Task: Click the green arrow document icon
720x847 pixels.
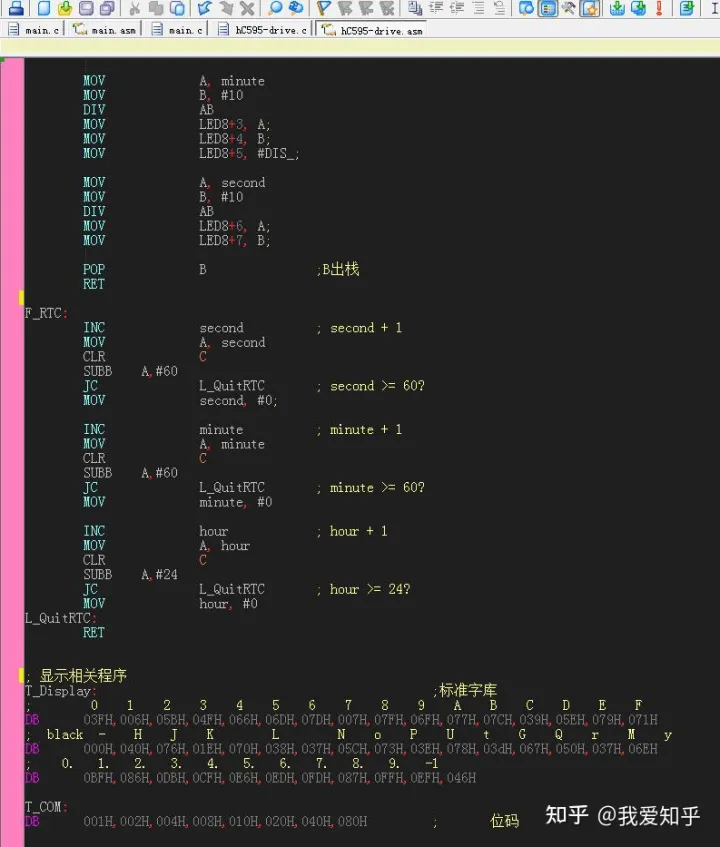Action: pos(687,8)
